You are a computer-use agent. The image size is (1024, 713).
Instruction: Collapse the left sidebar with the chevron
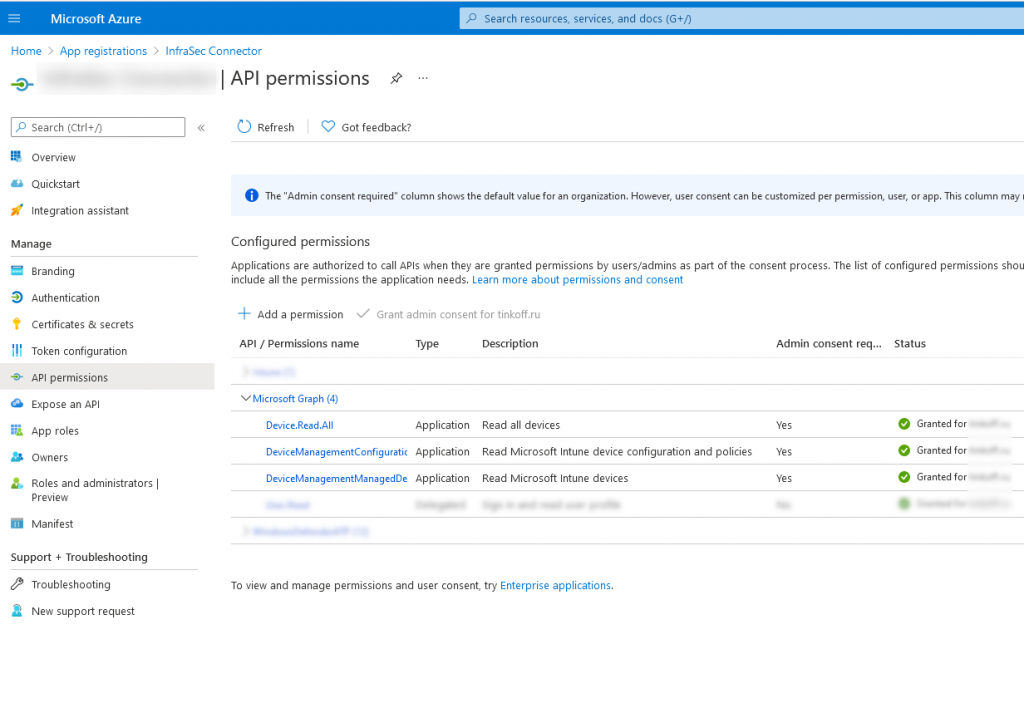(x=200, y=127)
